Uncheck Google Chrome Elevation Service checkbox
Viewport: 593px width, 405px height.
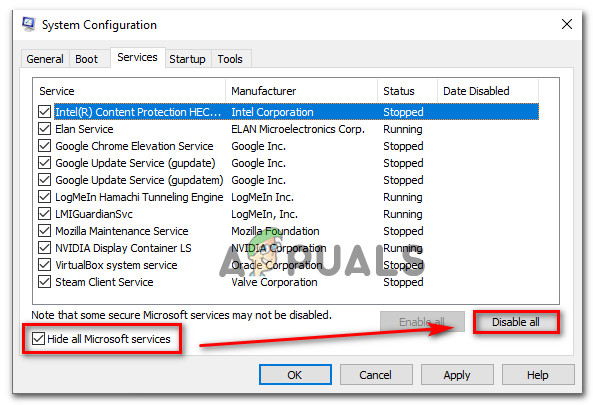pyautogui.click(x=45, y=146)
